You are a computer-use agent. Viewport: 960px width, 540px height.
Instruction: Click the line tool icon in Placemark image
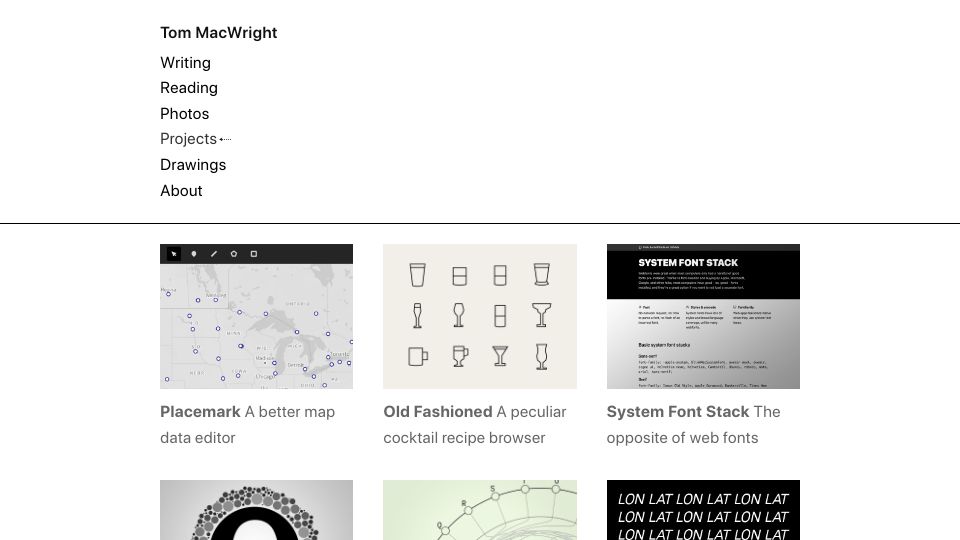tap(214, 254)
